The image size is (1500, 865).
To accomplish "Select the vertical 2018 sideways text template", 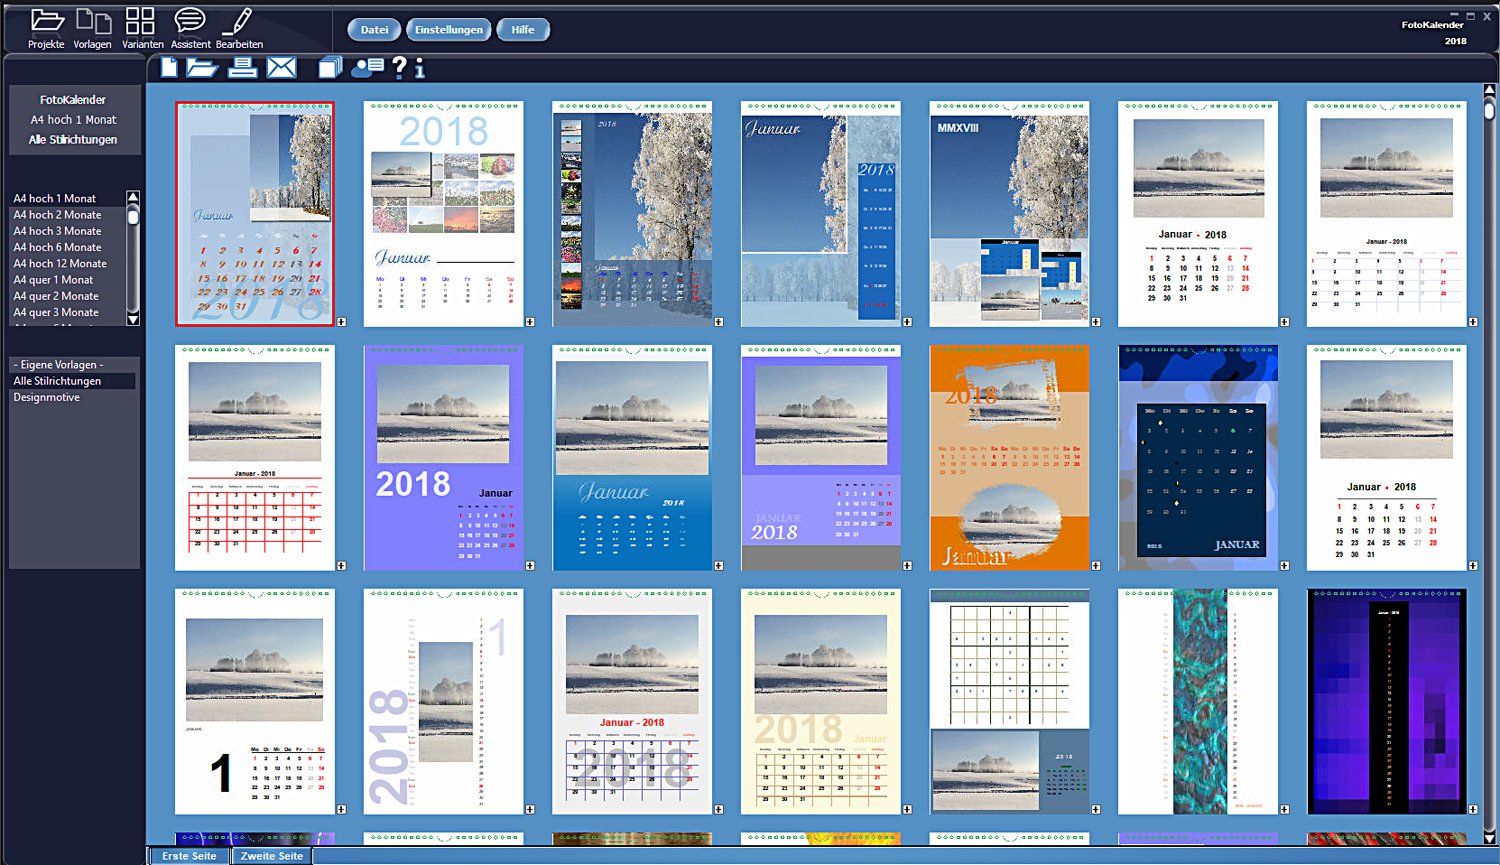I will click(x=443, y=701).
